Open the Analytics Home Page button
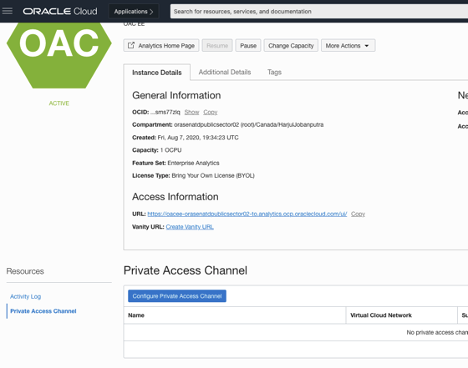The image size is (468, 368). [x=161, y=46]
